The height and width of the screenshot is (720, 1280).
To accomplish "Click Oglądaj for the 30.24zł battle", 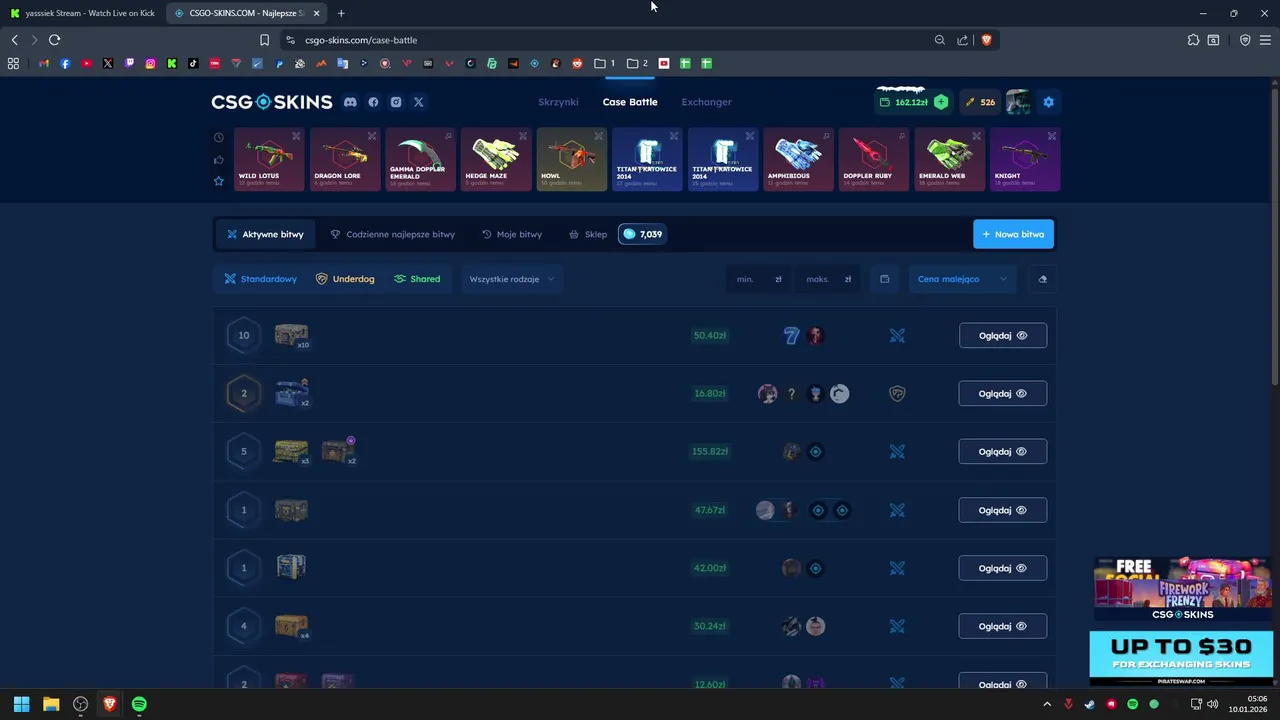I will point(1003,626).
